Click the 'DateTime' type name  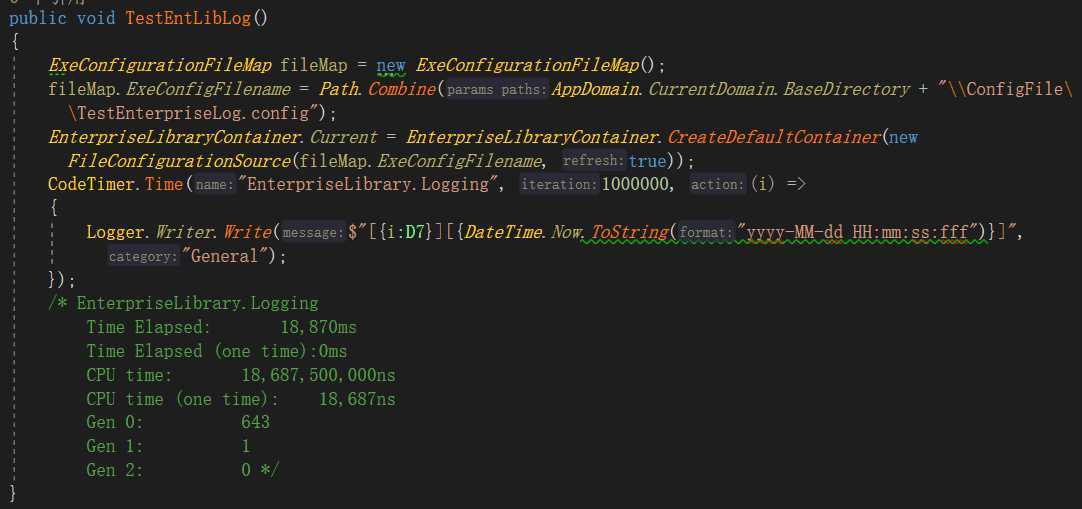coord(503,232)
